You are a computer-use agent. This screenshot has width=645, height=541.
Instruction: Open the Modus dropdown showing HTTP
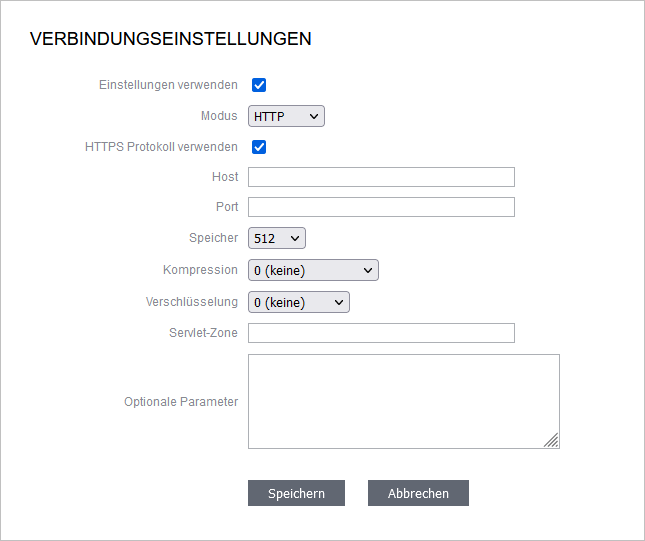(x=286, y=116)
